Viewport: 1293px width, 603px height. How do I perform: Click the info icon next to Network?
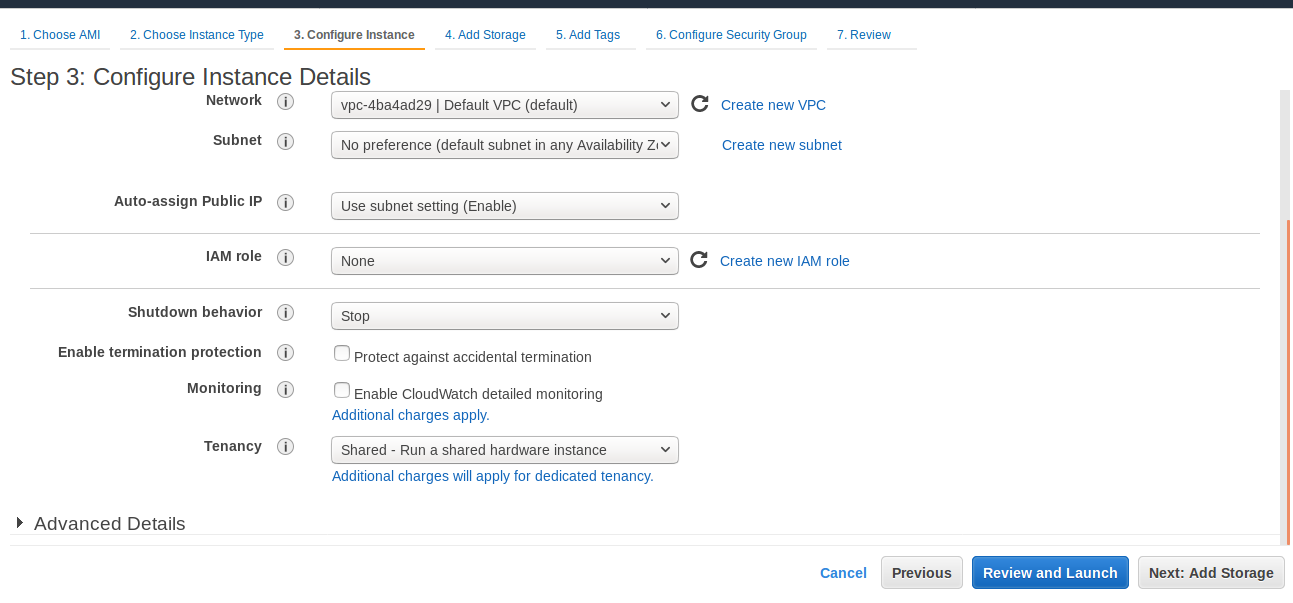click(285, 102)
